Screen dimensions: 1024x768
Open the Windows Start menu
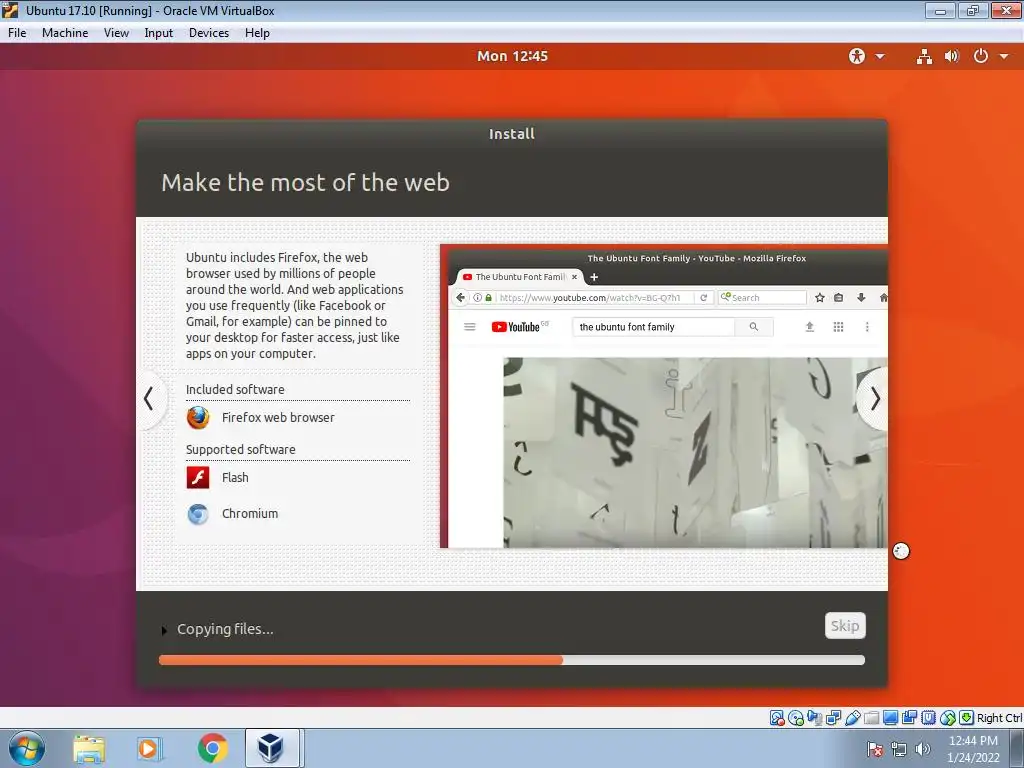click(27, 748)
